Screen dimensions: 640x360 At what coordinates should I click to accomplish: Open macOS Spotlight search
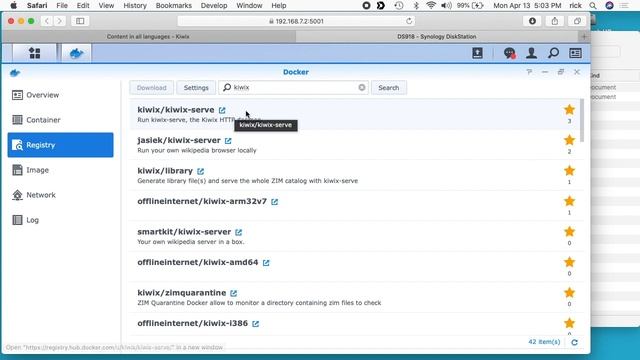593,6
